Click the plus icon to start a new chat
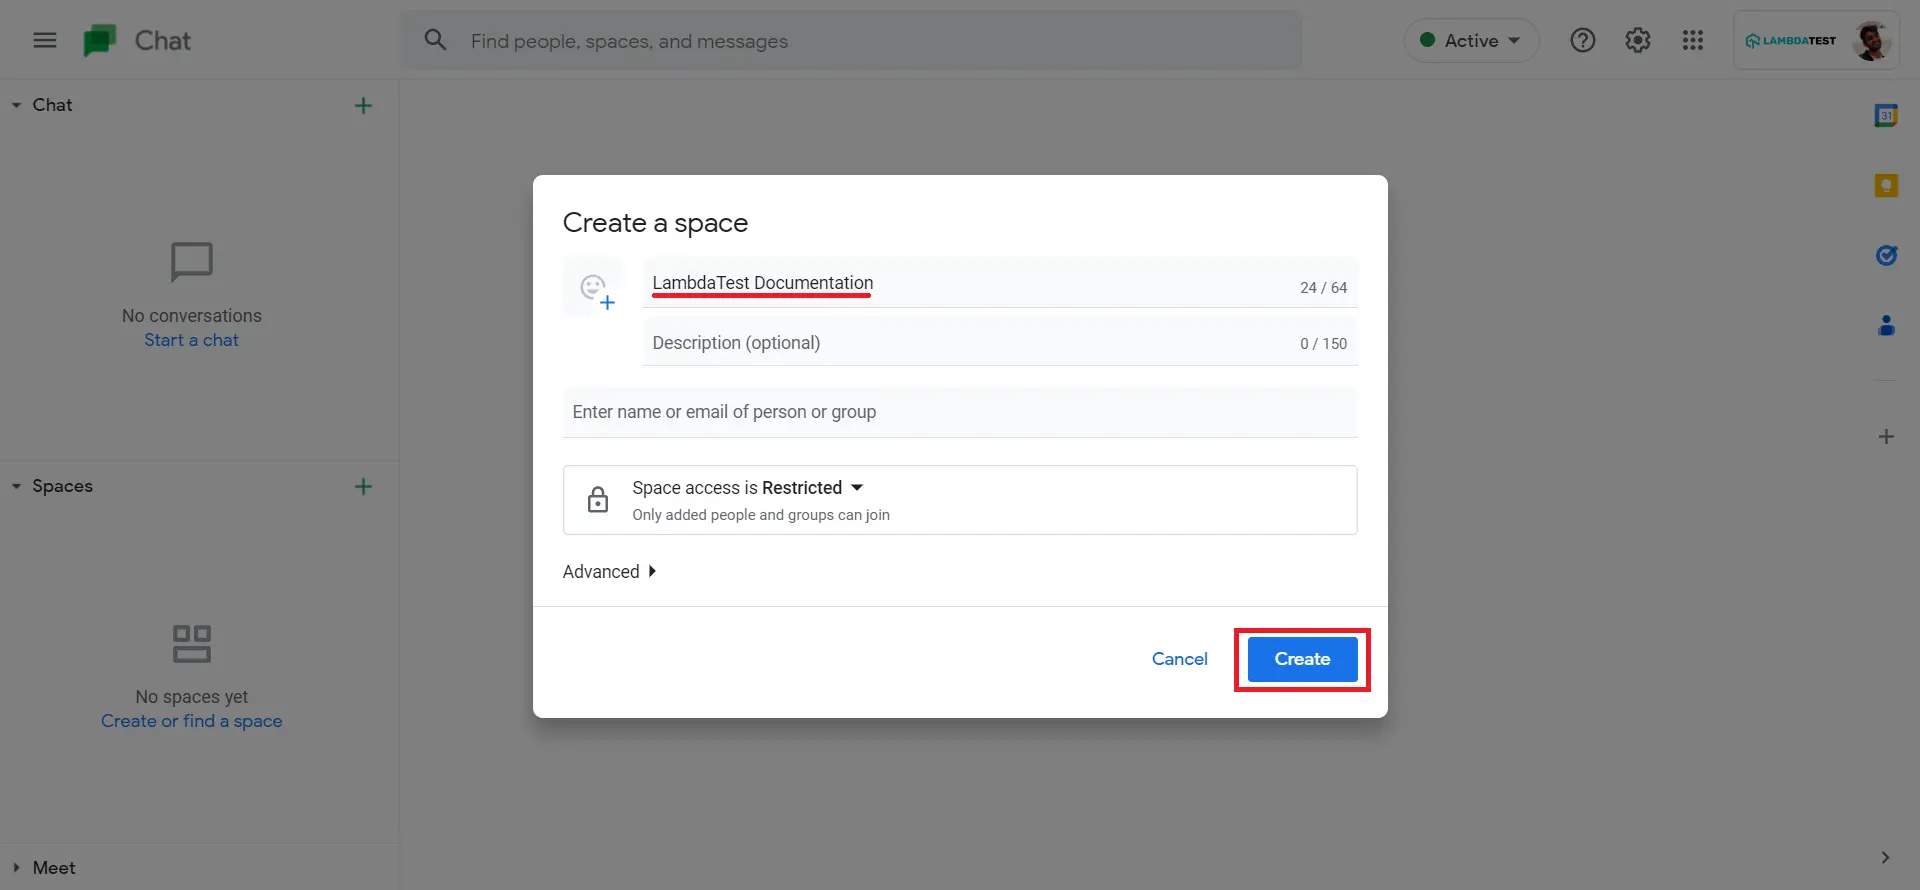Screen dimensions: 1920x890 coord(363,106)
